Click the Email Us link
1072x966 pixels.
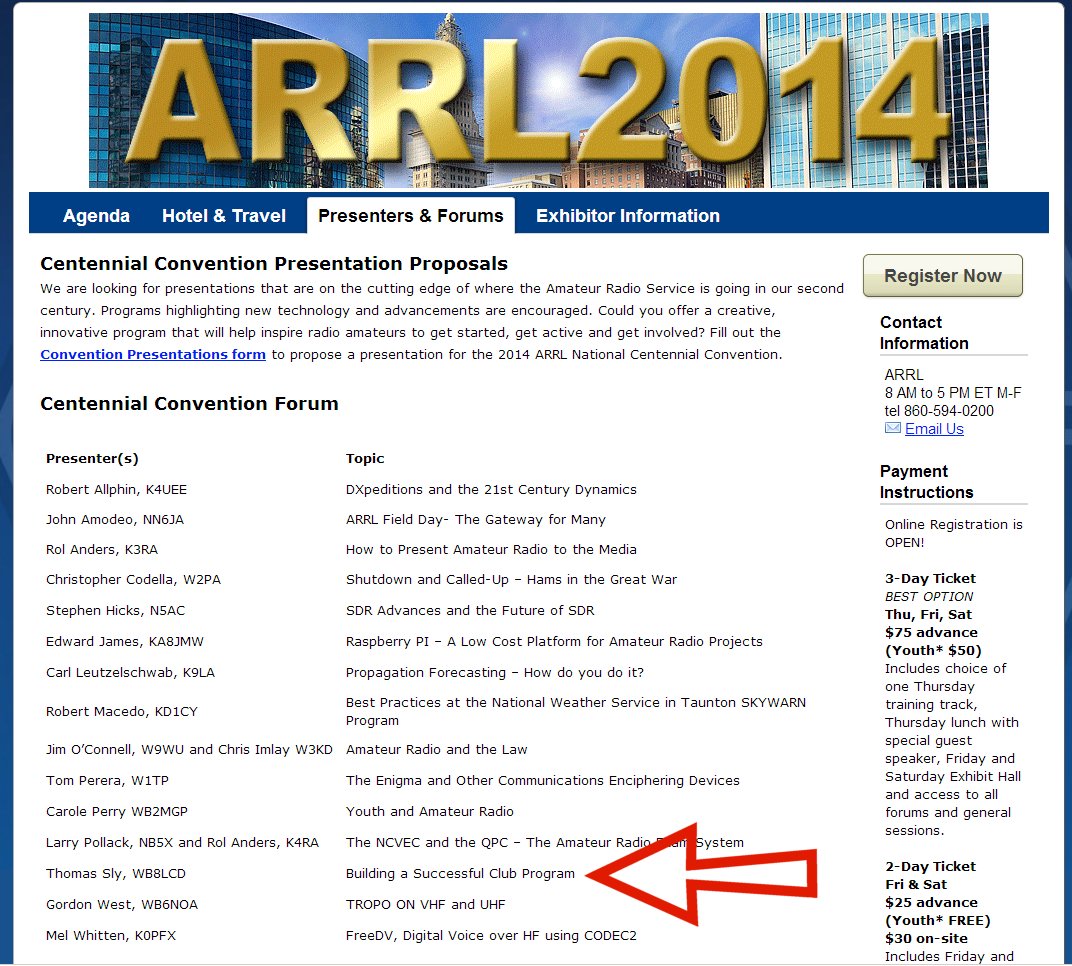pyautogui.click(x=934, y=429)
